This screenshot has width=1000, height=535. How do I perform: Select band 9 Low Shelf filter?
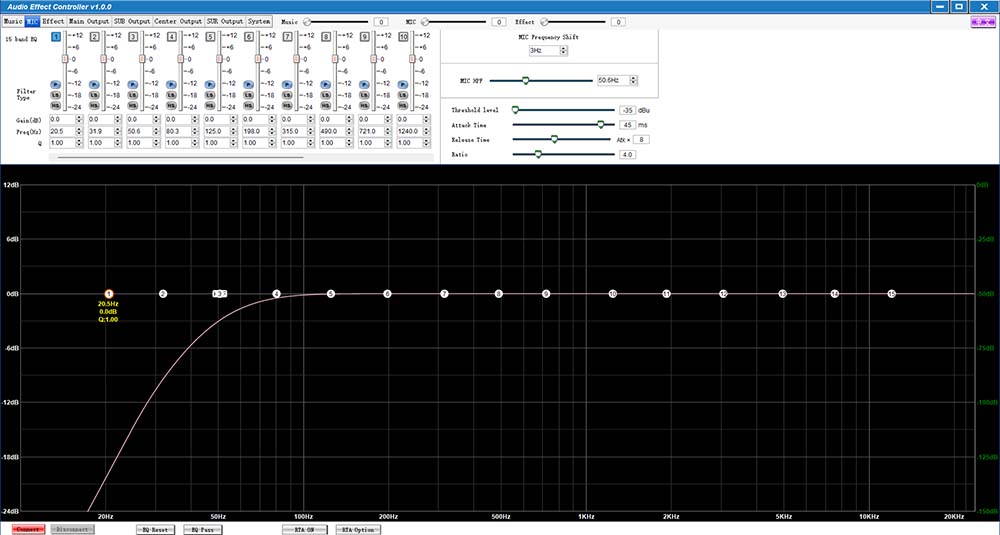(364, 95)
